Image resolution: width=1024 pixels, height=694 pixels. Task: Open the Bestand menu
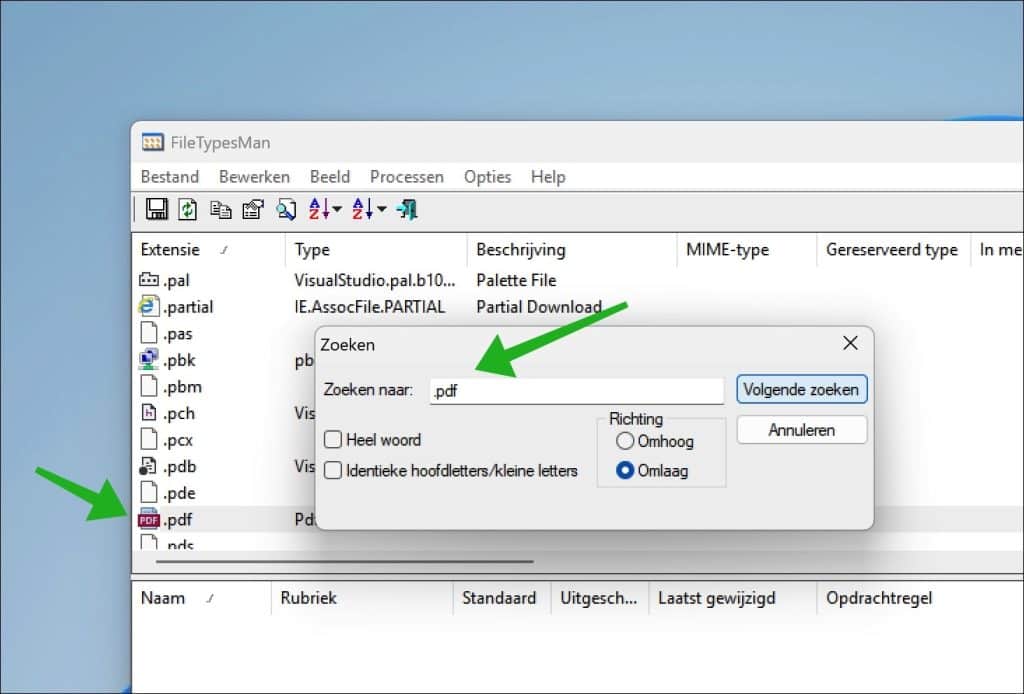click(x=170, y=176)
